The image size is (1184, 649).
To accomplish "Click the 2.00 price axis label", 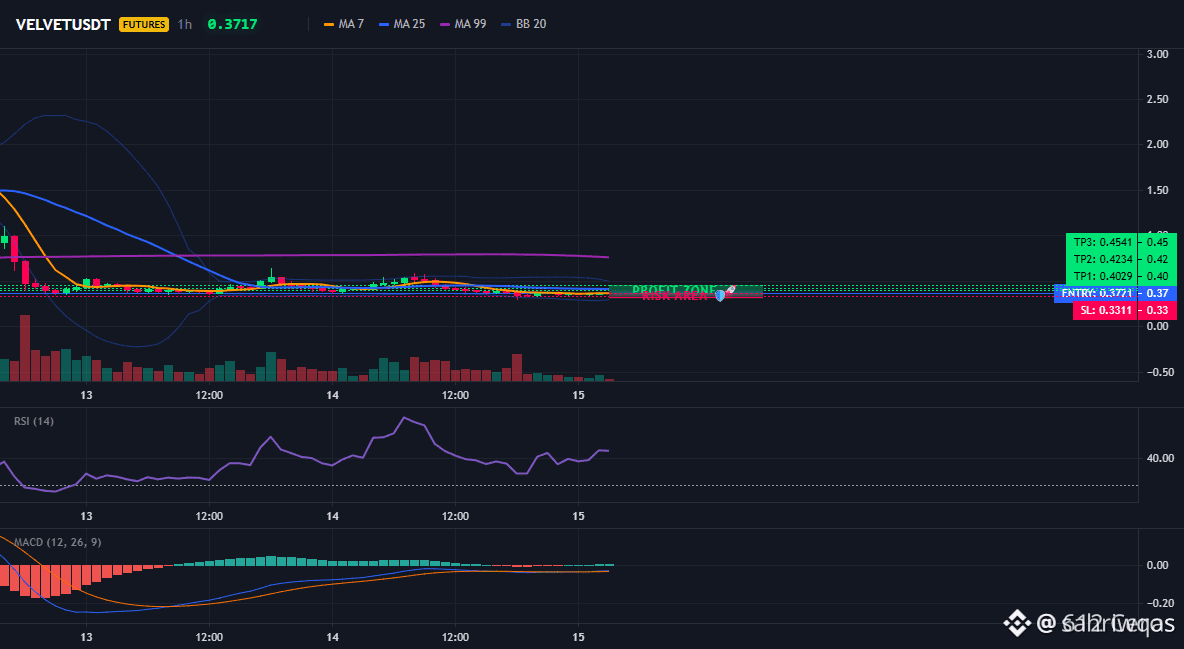I will tap(1157, 144).
